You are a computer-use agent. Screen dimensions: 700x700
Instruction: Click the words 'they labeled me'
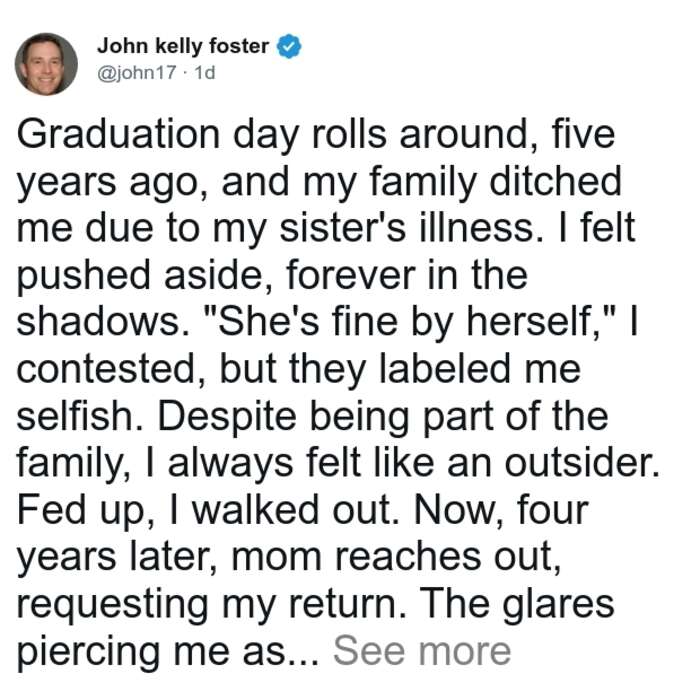point(435,369)
